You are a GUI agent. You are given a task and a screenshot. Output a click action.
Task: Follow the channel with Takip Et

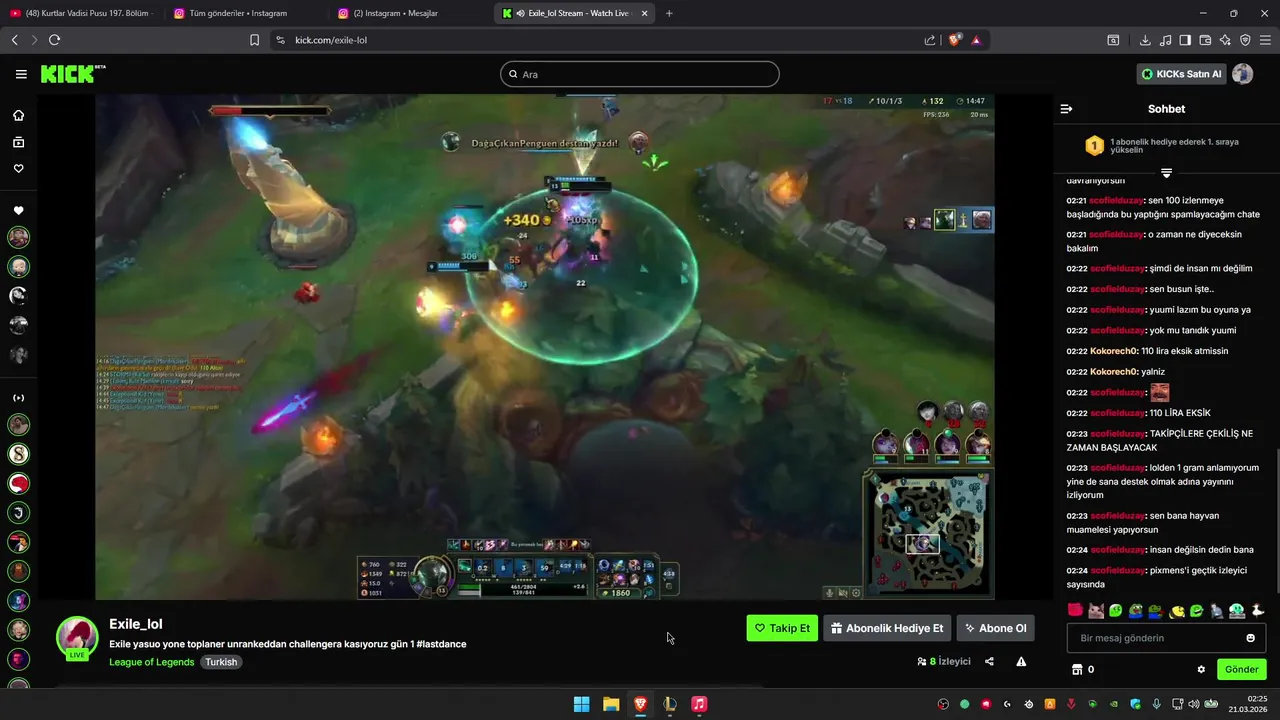point(782,628)
